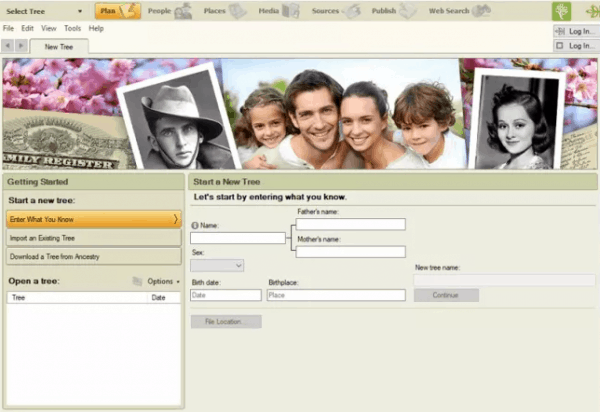Open the Plan workspace

(118, 11)
